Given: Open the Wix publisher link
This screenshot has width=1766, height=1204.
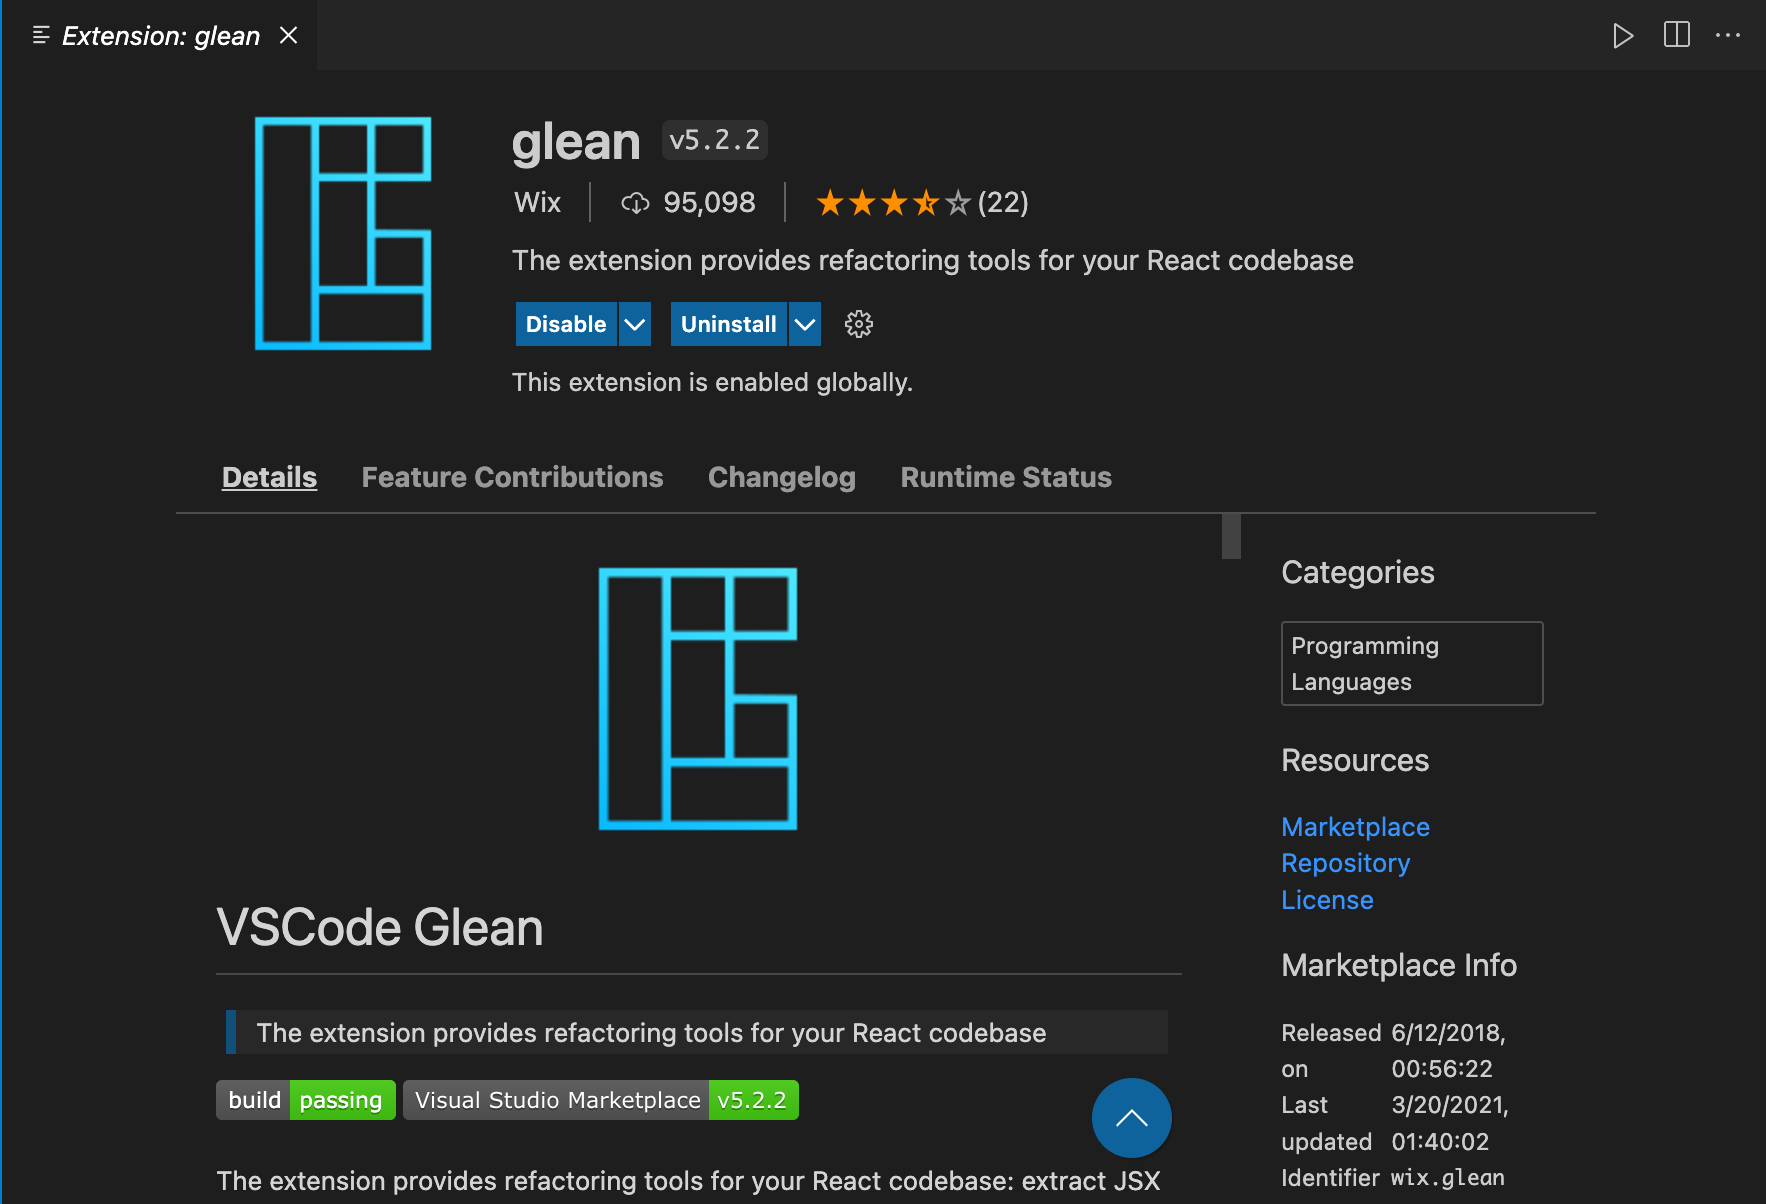Looking at the screenshot, I should coord(537,203).
